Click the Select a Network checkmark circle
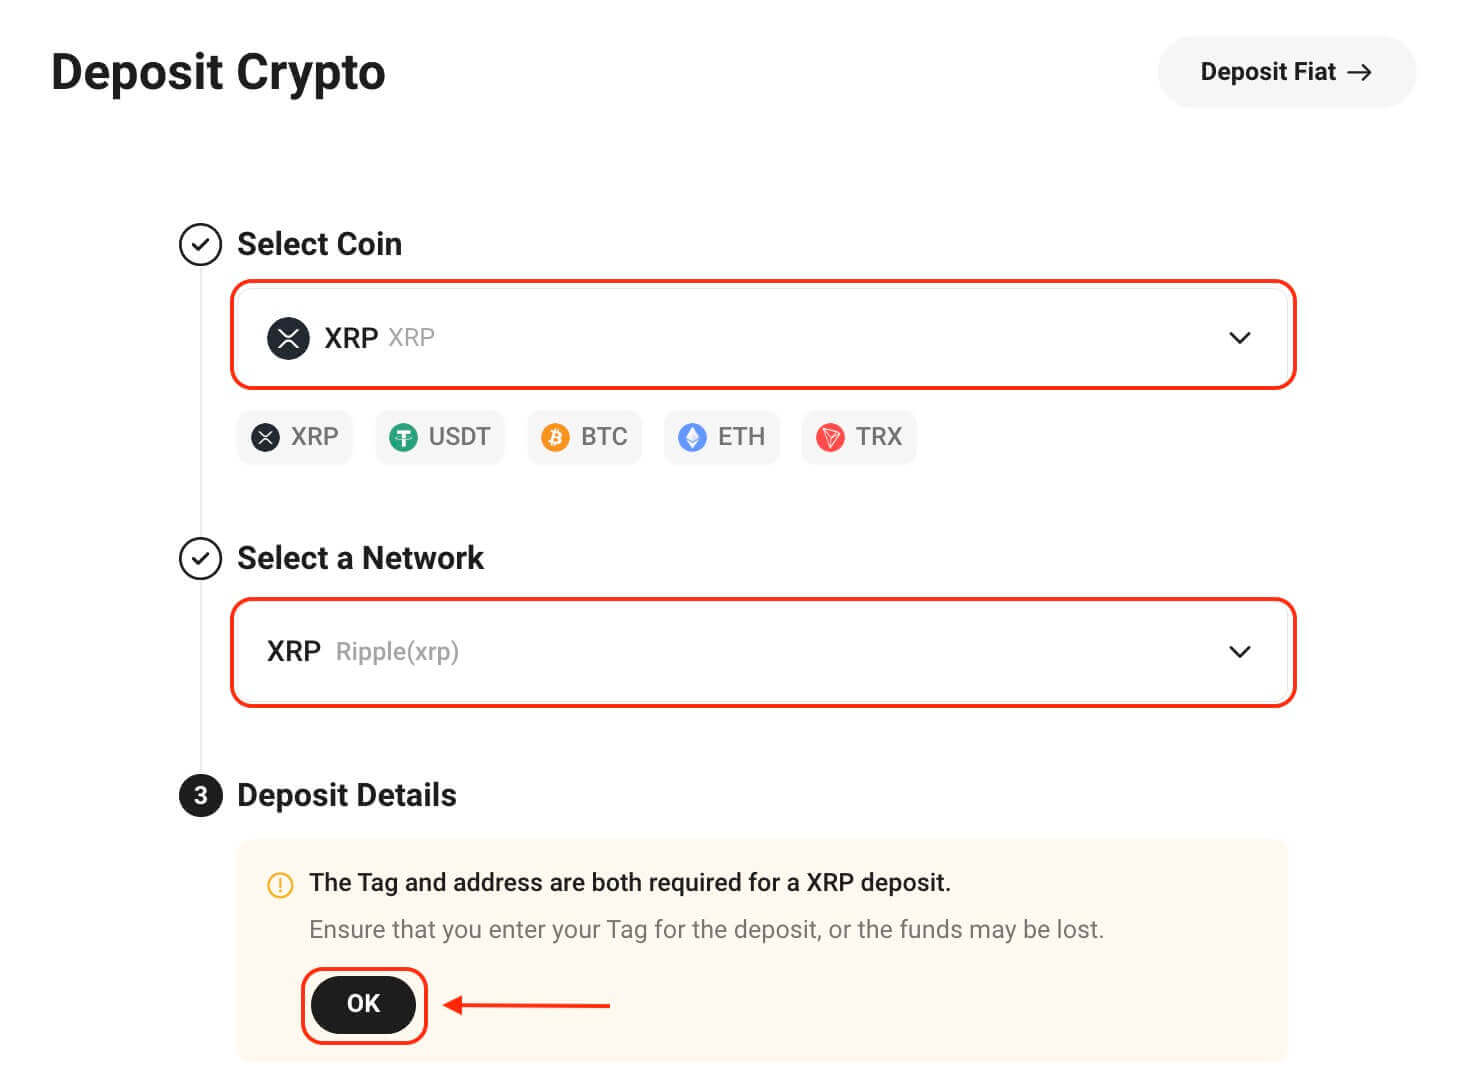Viewport: 1472px width, 1078px height. pos(200,559)
